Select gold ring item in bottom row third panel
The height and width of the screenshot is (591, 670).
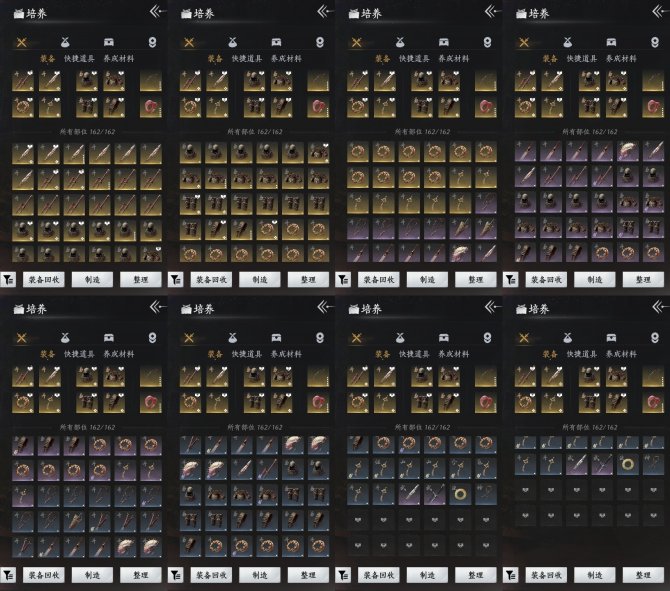tap(460, 494)
